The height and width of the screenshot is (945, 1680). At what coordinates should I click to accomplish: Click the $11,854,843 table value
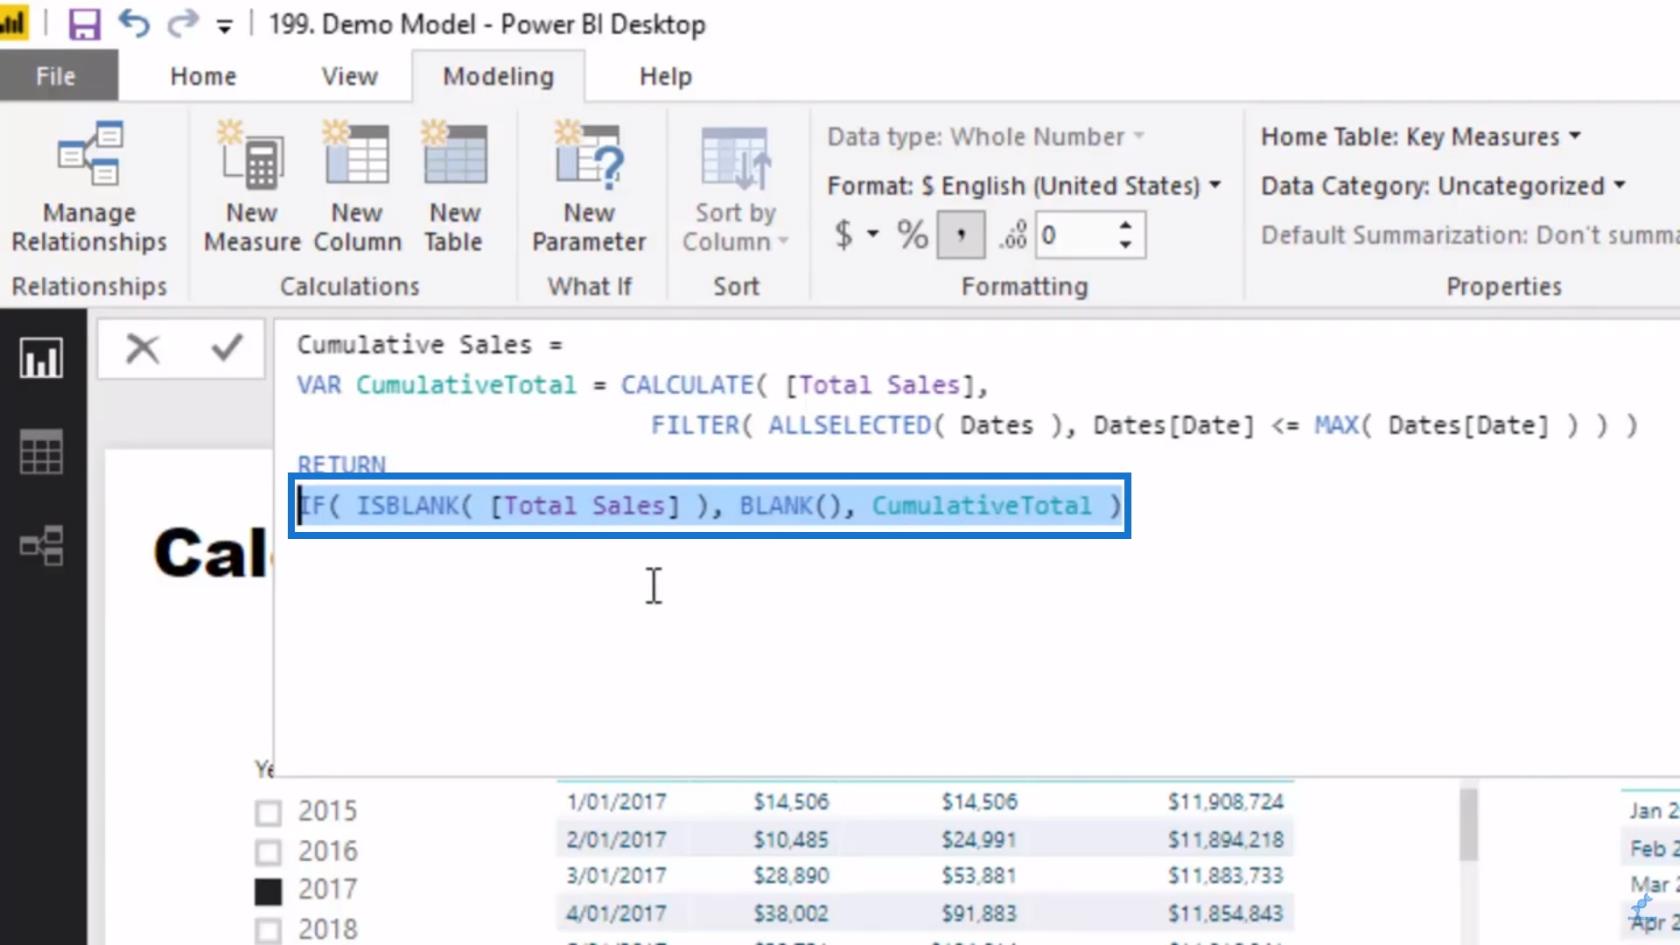tap(1225, 914)
